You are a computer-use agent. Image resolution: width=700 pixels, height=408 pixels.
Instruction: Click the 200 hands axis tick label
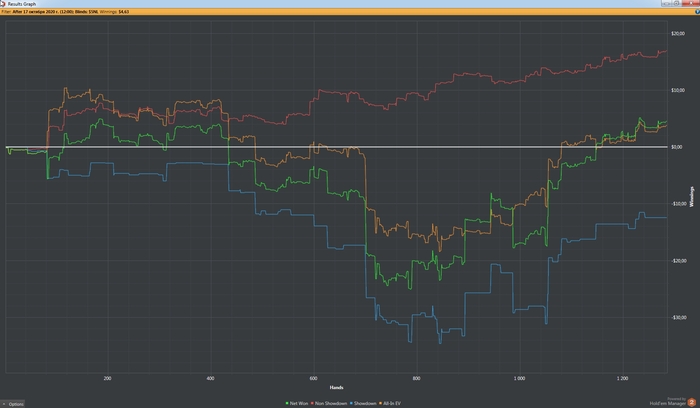[x=108, y=378]
